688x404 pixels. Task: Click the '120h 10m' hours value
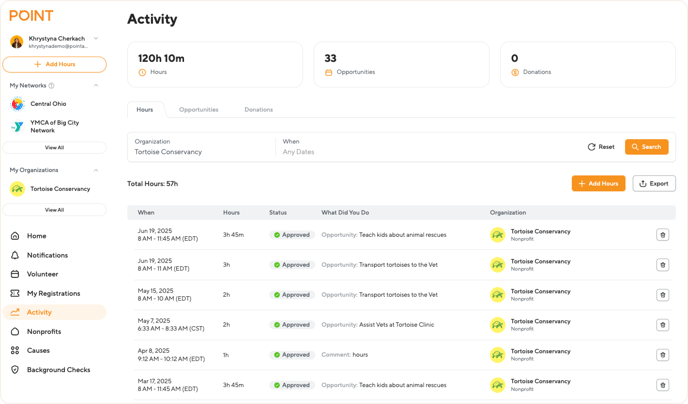(161, 58)
